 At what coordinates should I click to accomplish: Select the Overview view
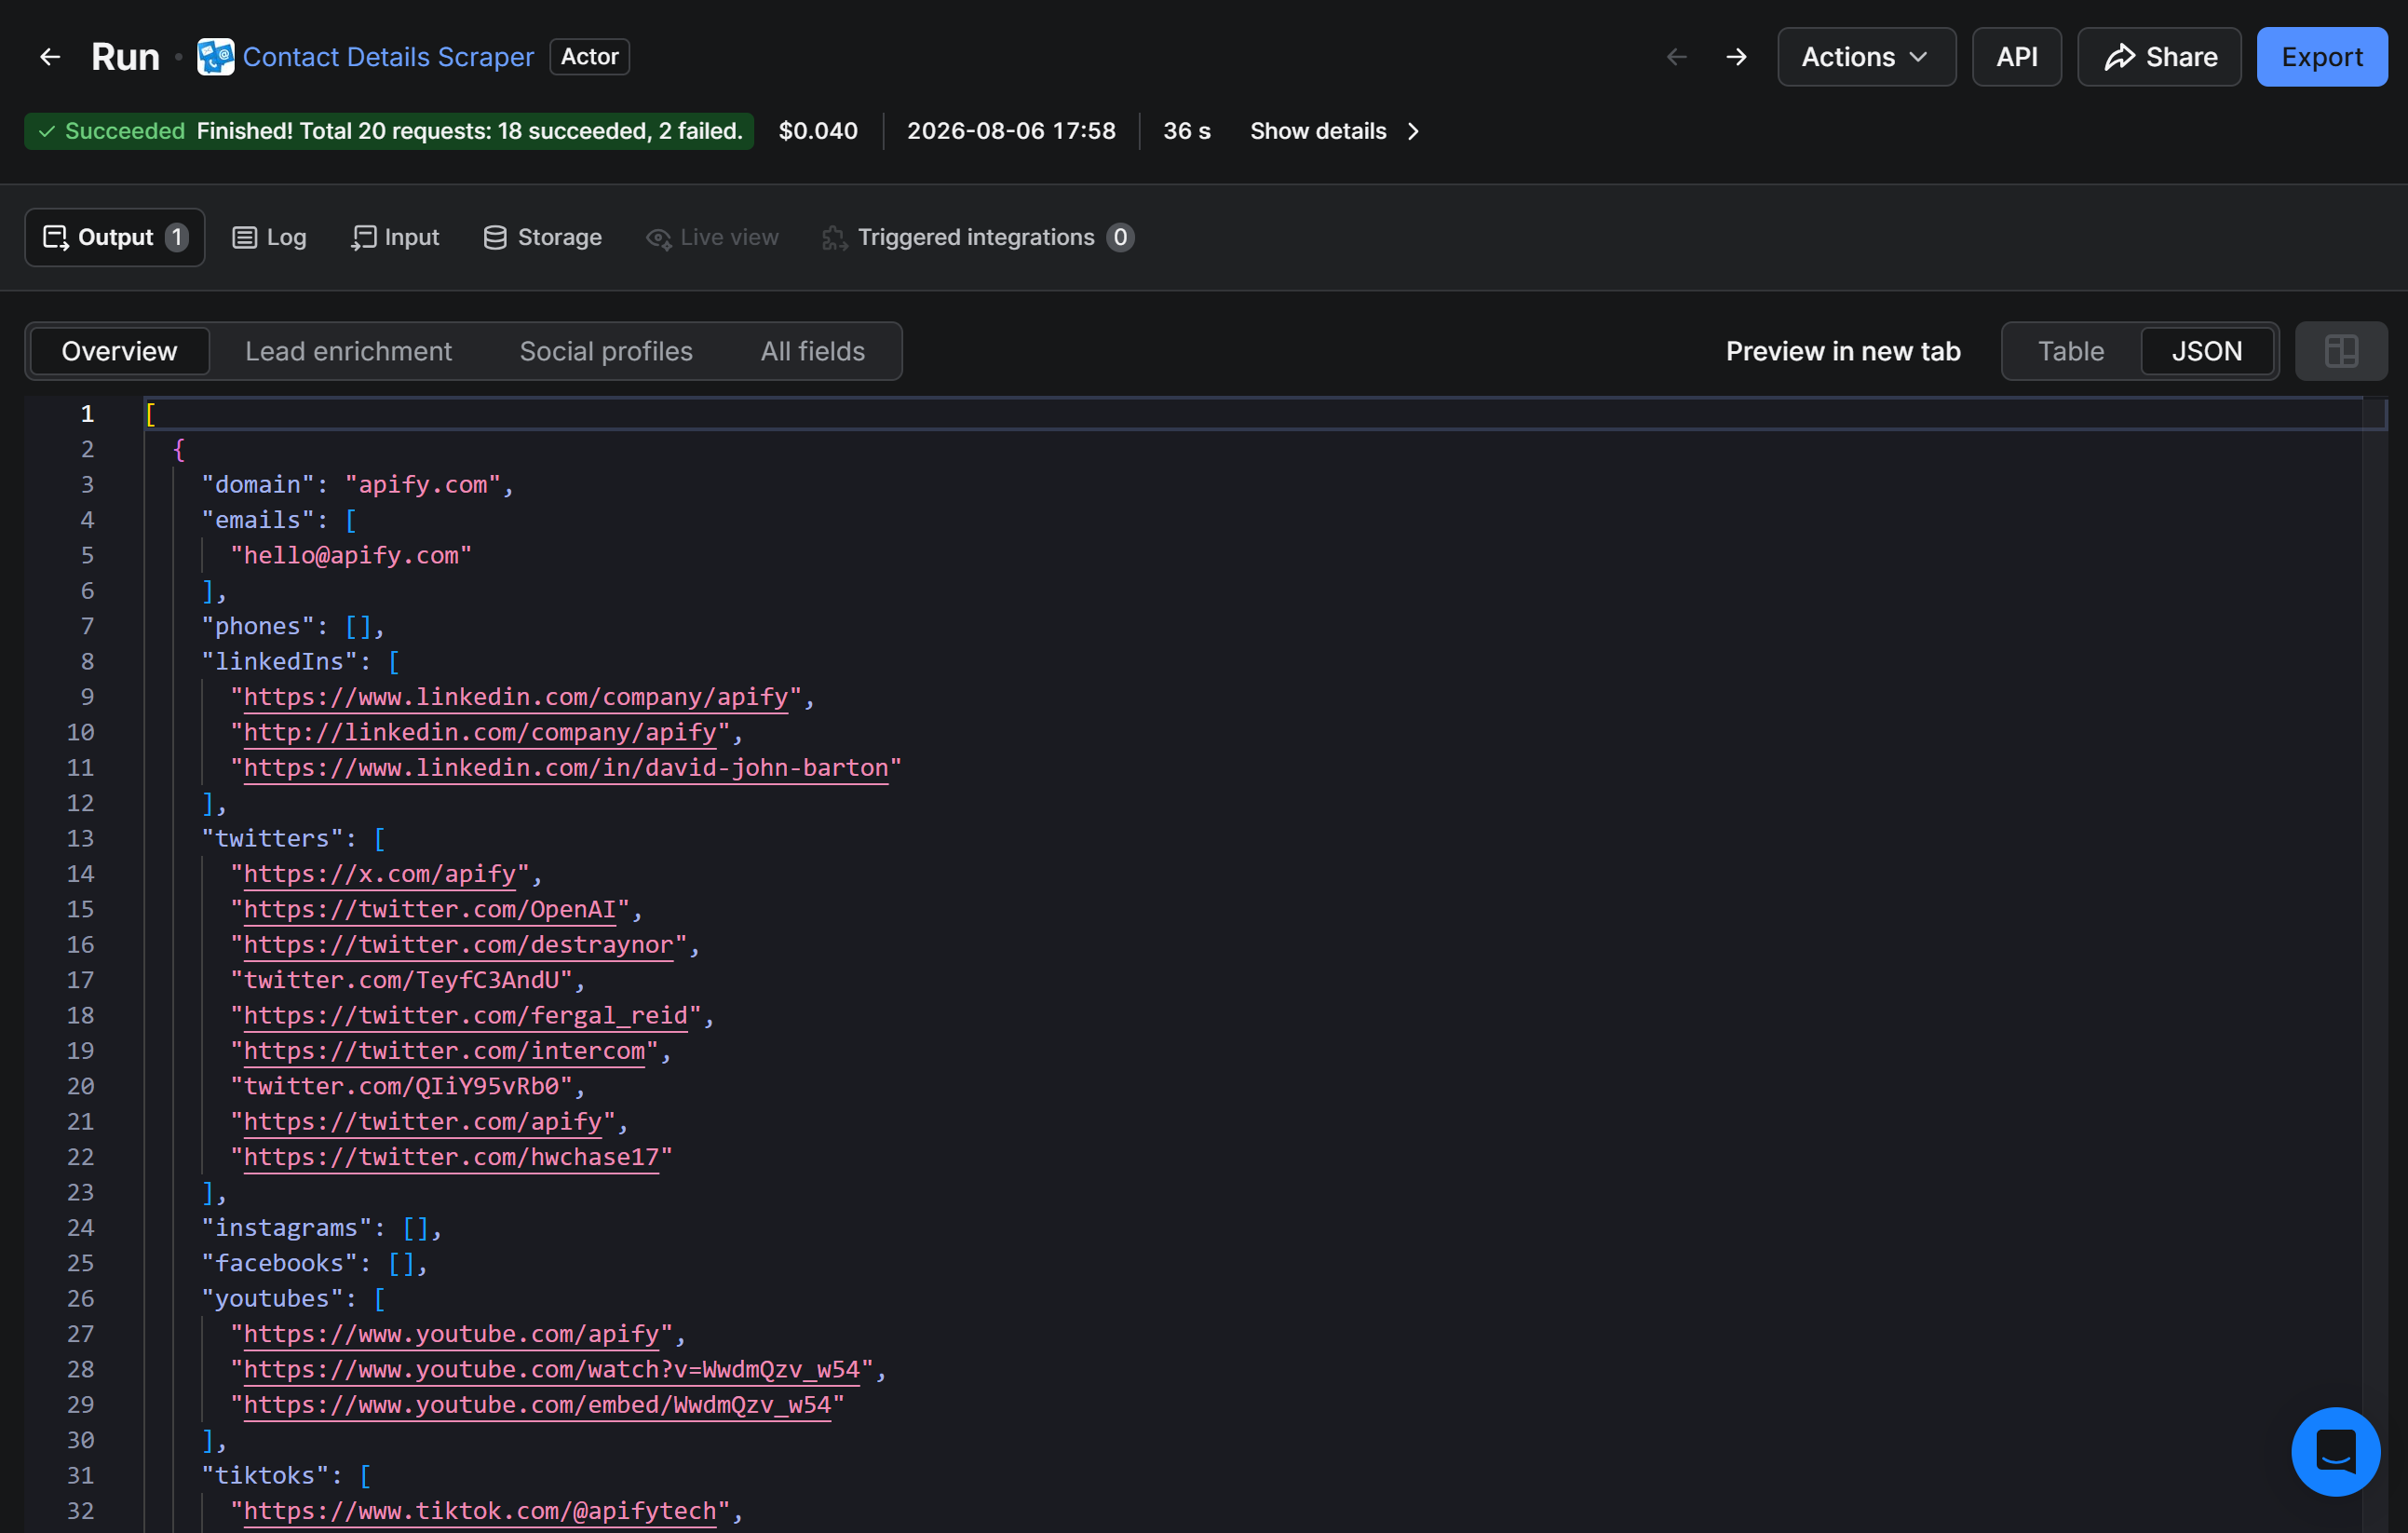pyautogui.click(x=120, y=351)
